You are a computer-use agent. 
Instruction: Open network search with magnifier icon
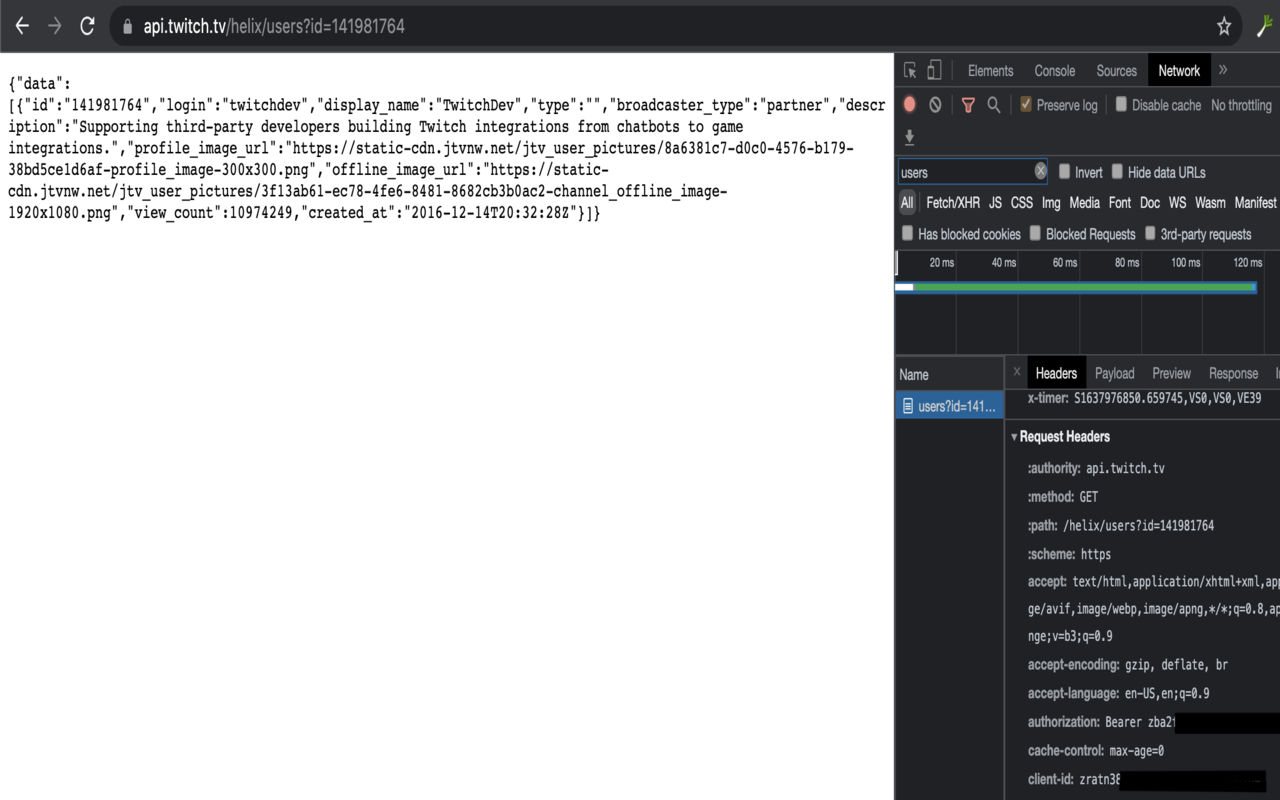994,104
